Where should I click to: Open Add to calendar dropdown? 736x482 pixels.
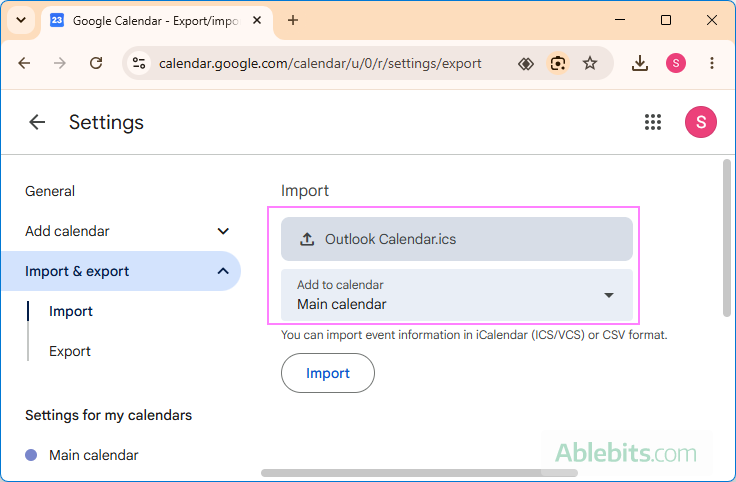(457, 295)
